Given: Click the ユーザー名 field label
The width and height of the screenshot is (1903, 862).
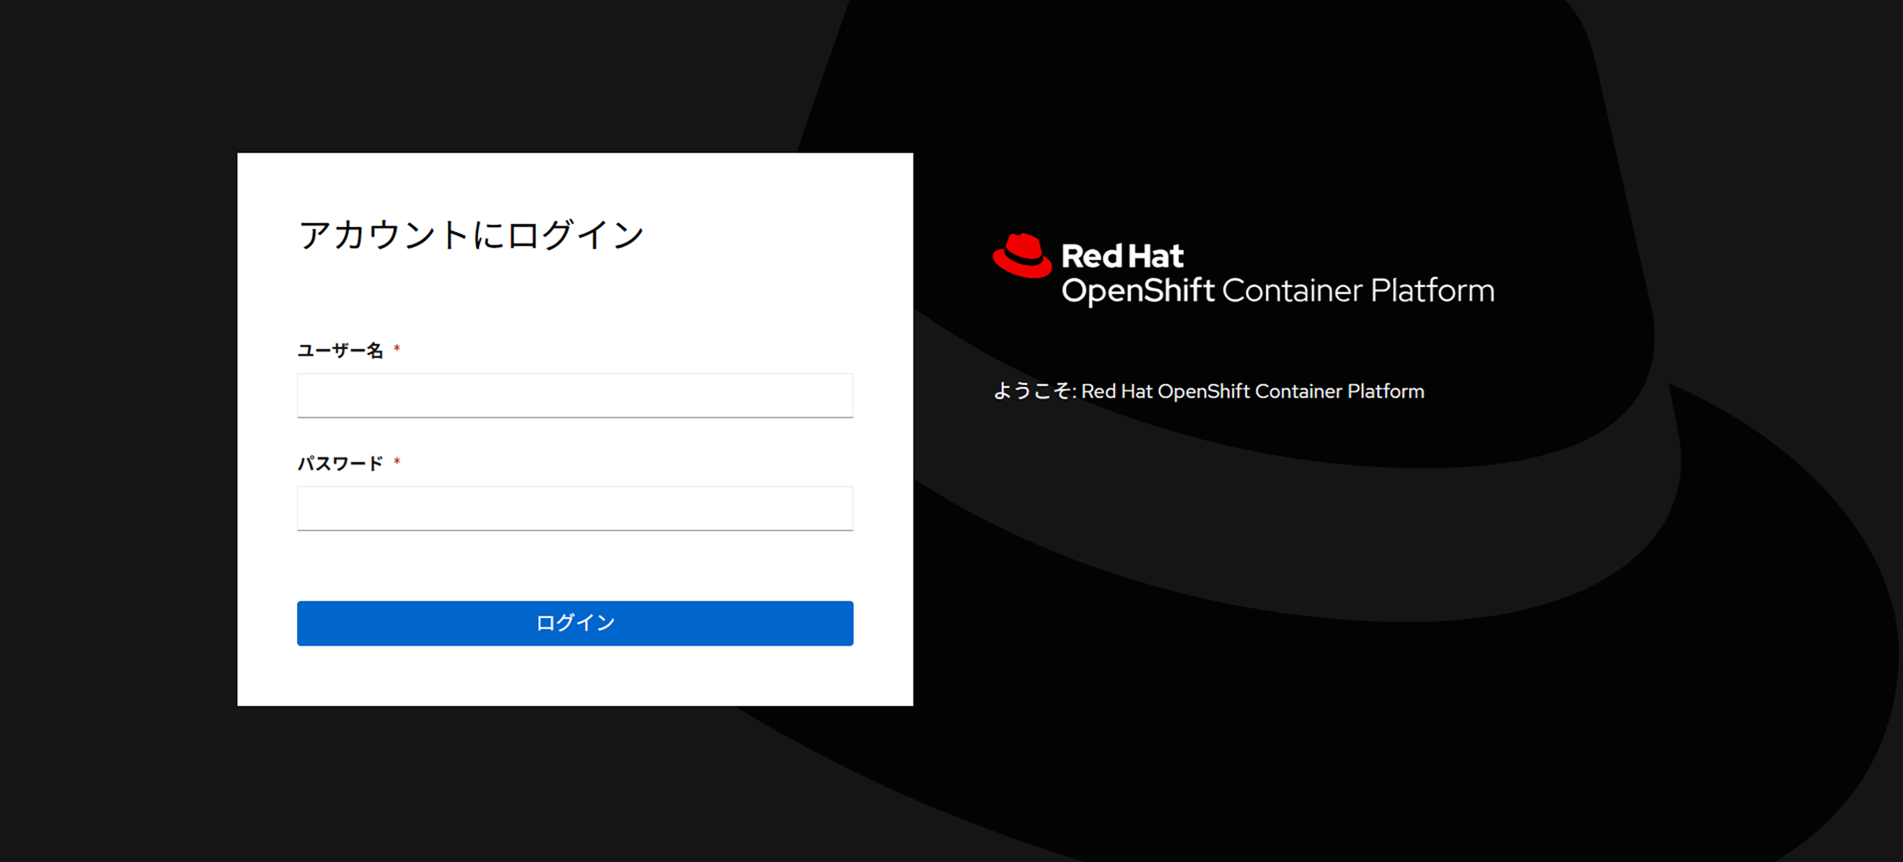Looking at the screenshot, I should (x=340, y=351).
